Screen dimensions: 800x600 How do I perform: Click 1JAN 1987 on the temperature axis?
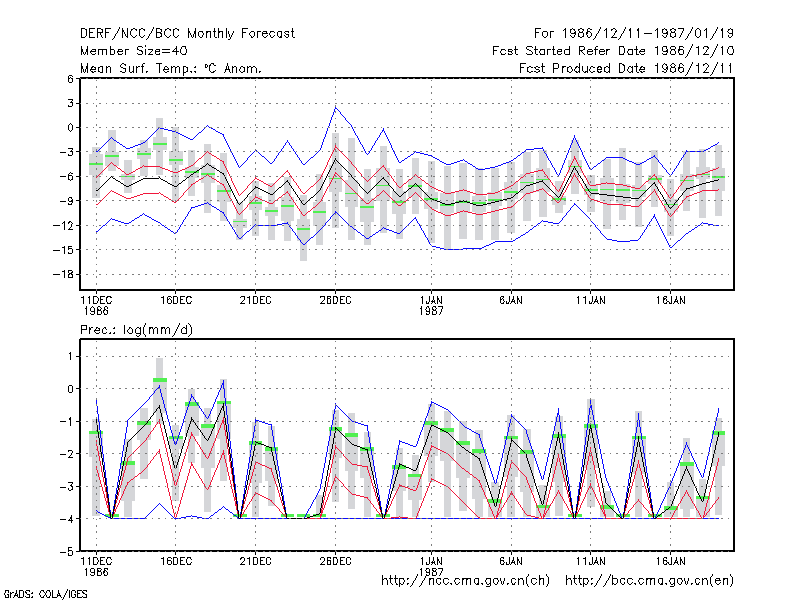coord(431,305)
